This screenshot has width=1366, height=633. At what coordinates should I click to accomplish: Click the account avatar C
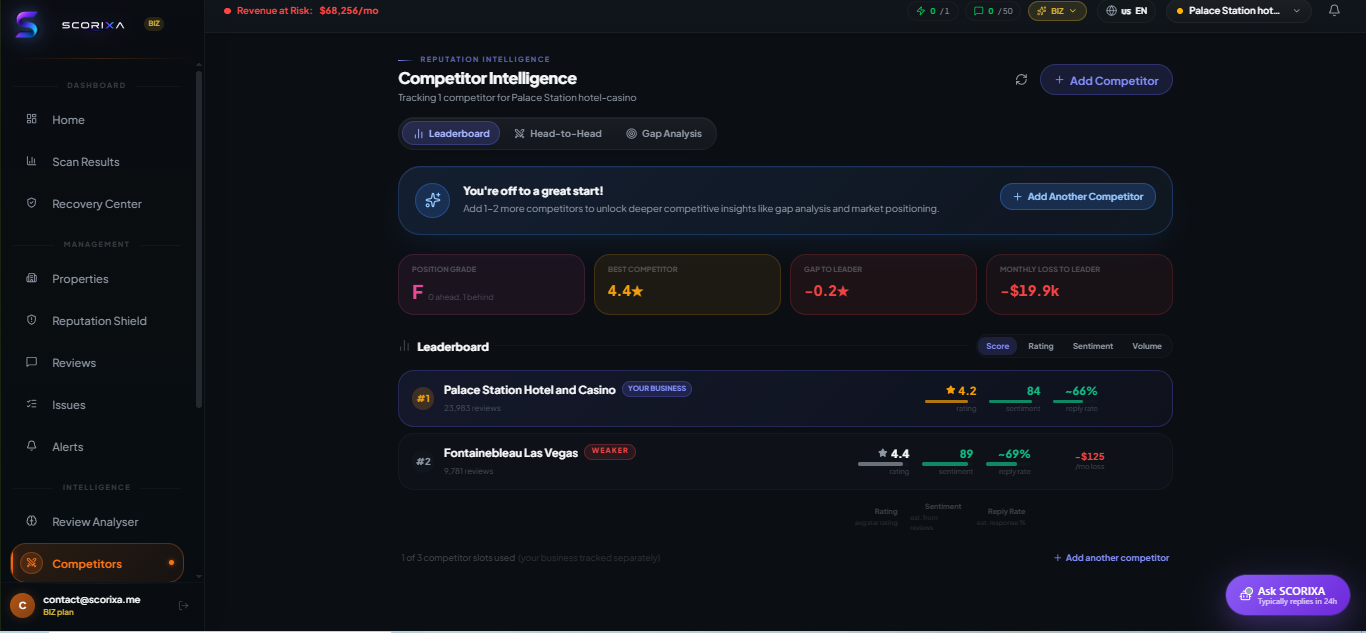[x=22, y=605]
